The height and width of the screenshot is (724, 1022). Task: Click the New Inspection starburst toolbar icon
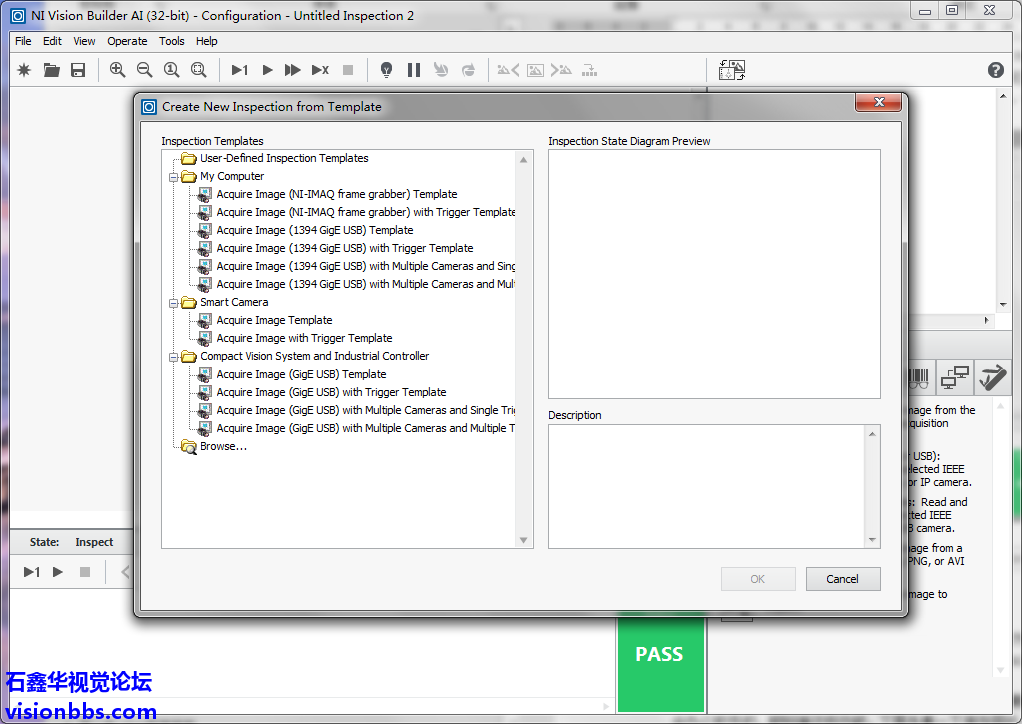click(25, 70)
